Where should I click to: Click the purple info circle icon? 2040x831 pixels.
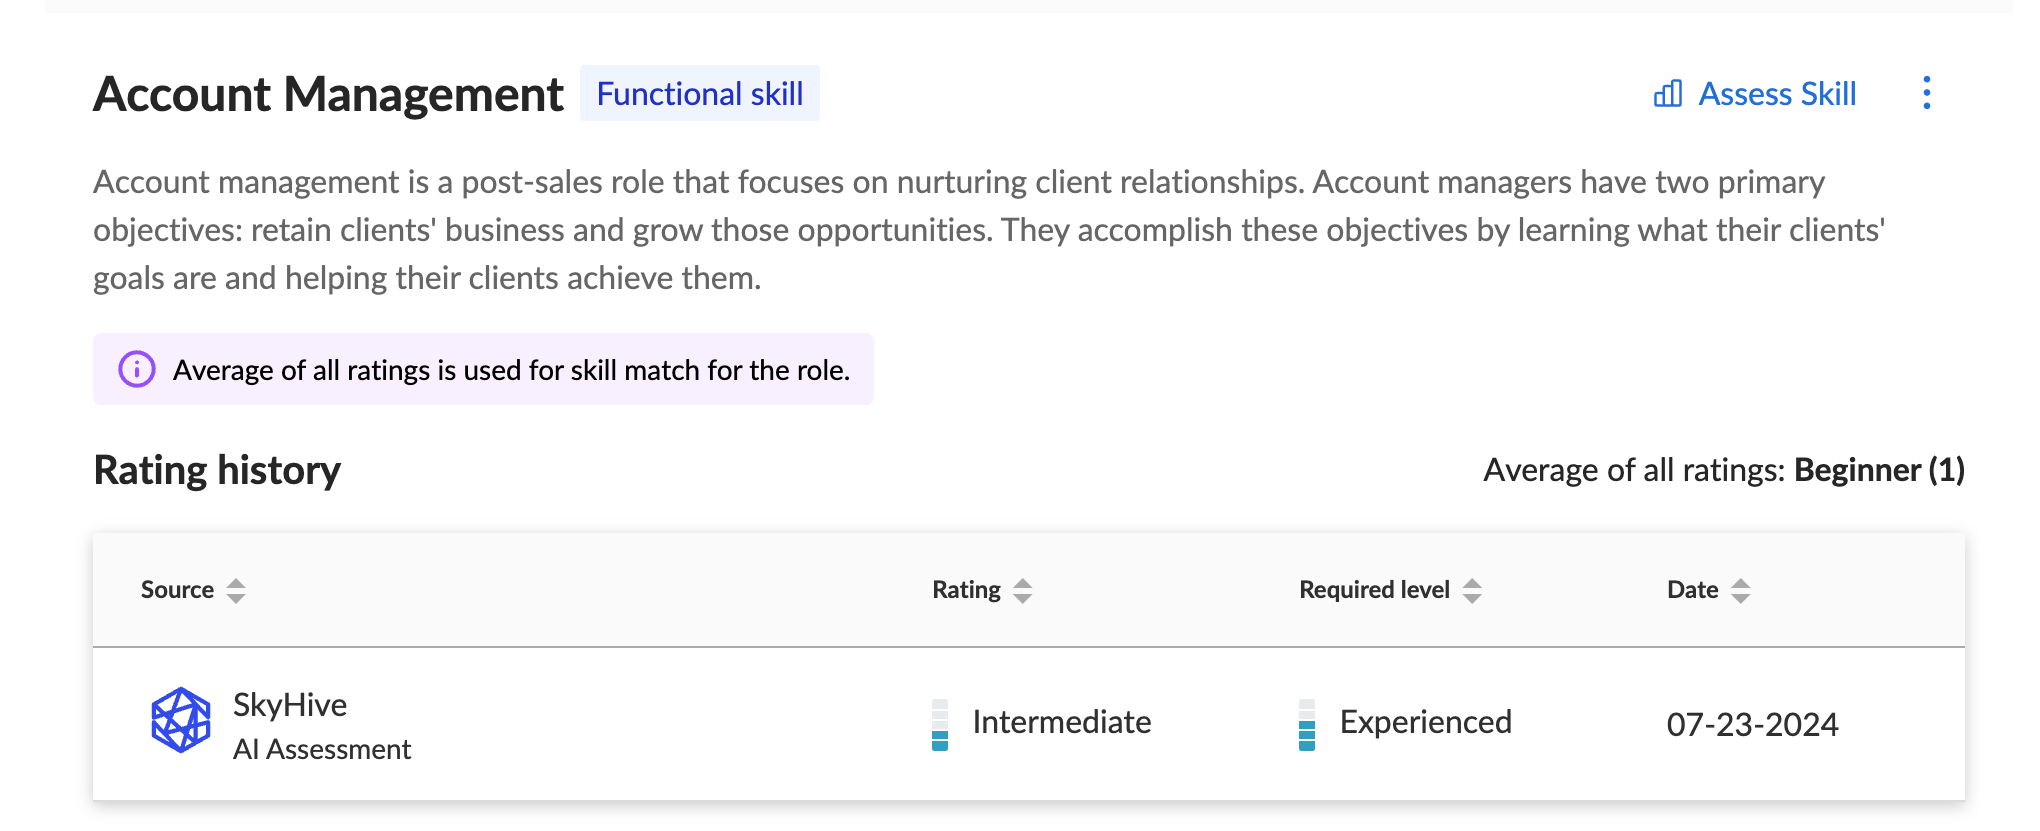[x=137, y=369]
